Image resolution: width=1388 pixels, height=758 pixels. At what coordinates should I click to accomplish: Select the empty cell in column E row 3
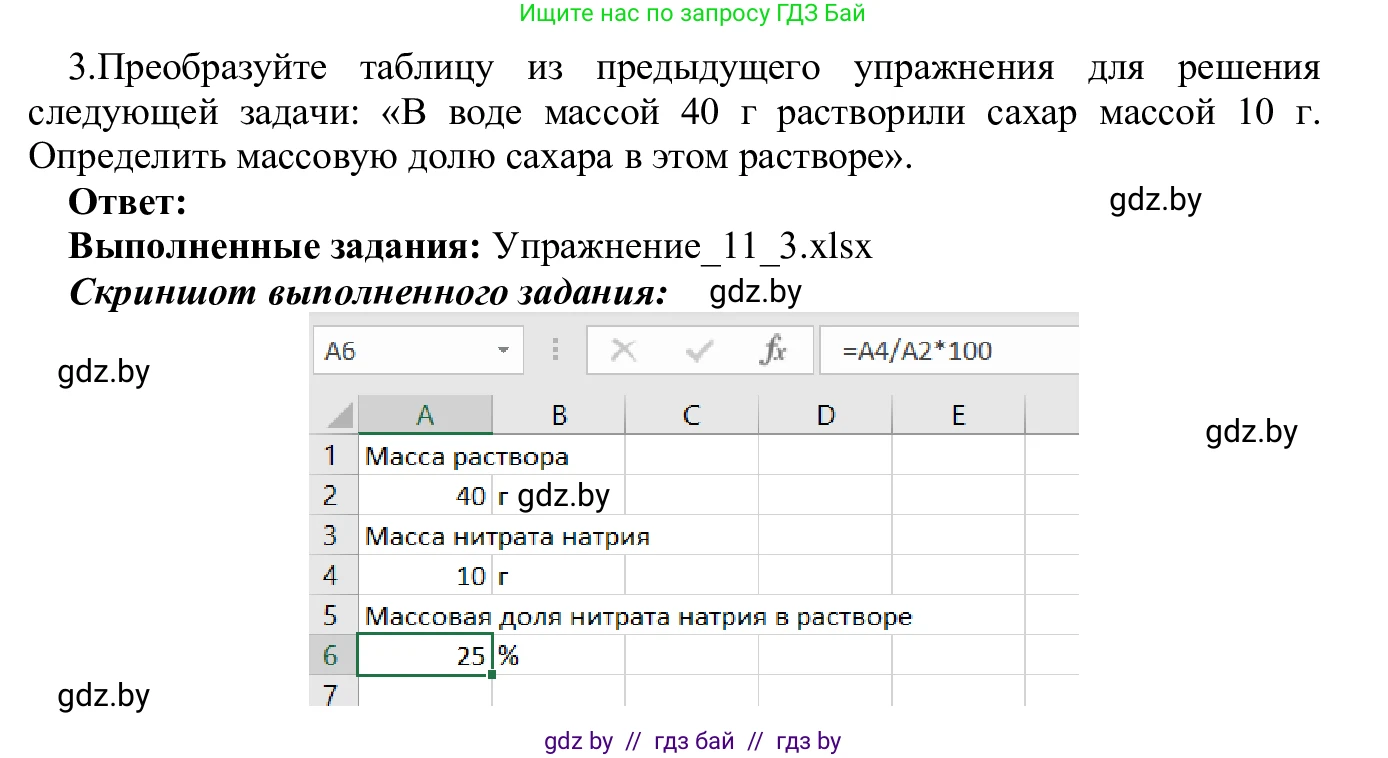[x=958, y=535]
